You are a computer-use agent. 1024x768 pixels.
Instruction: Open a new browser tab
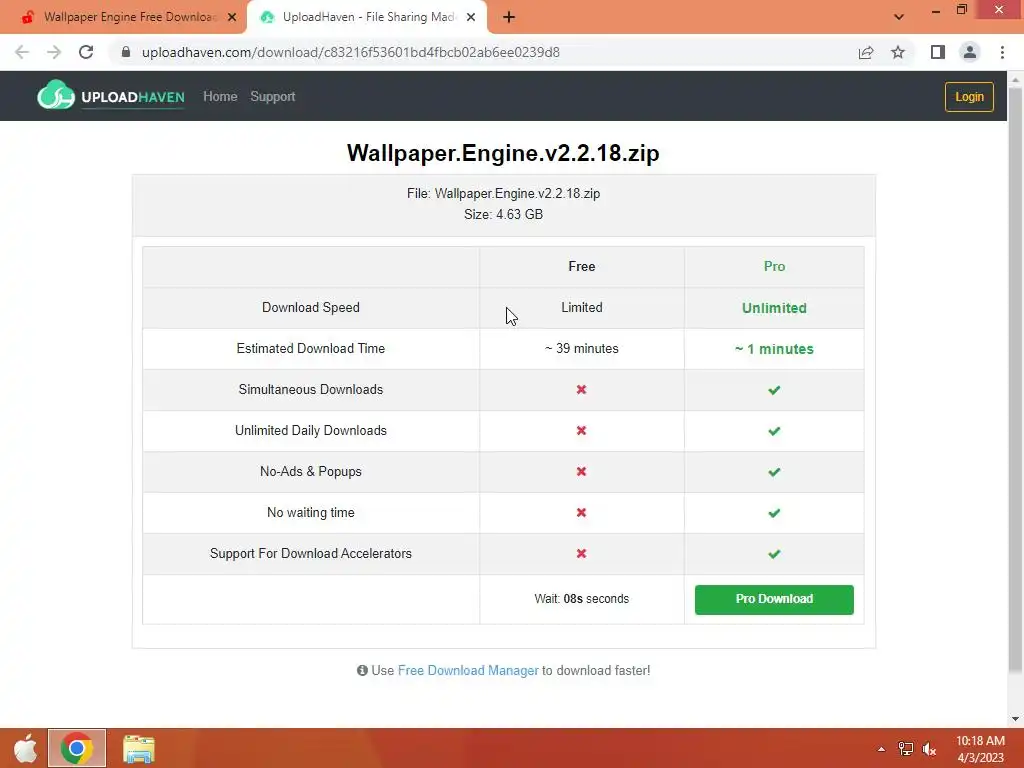click(509, 17)
